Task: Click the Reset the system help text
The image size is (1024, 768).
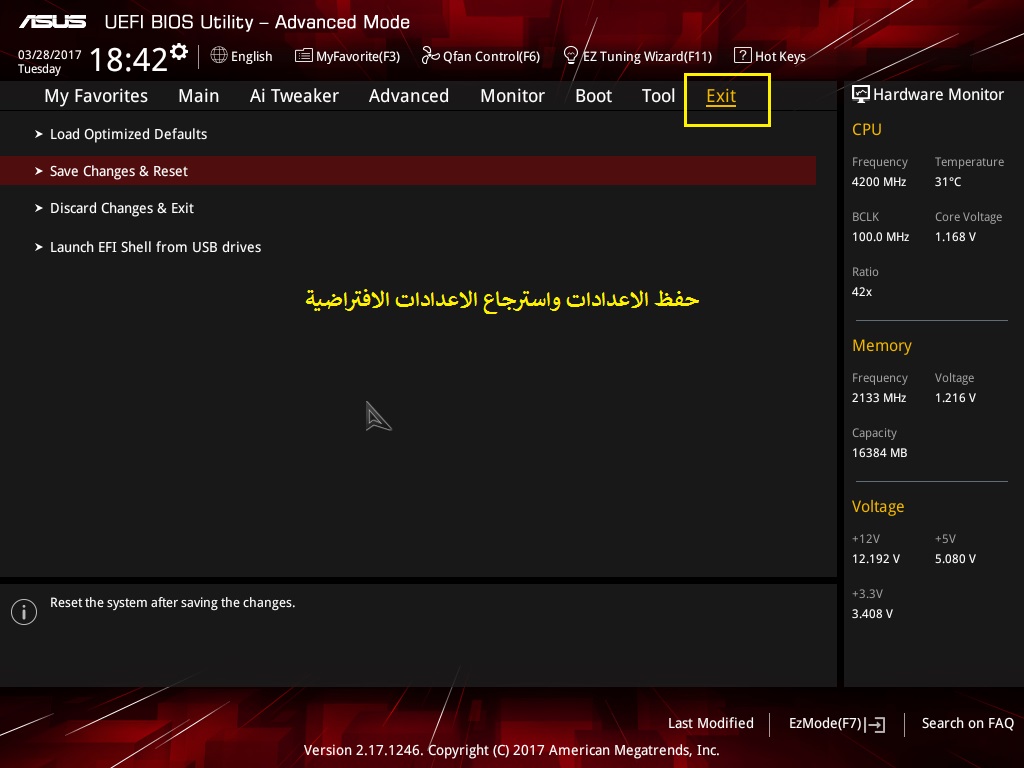Action: 173,602
